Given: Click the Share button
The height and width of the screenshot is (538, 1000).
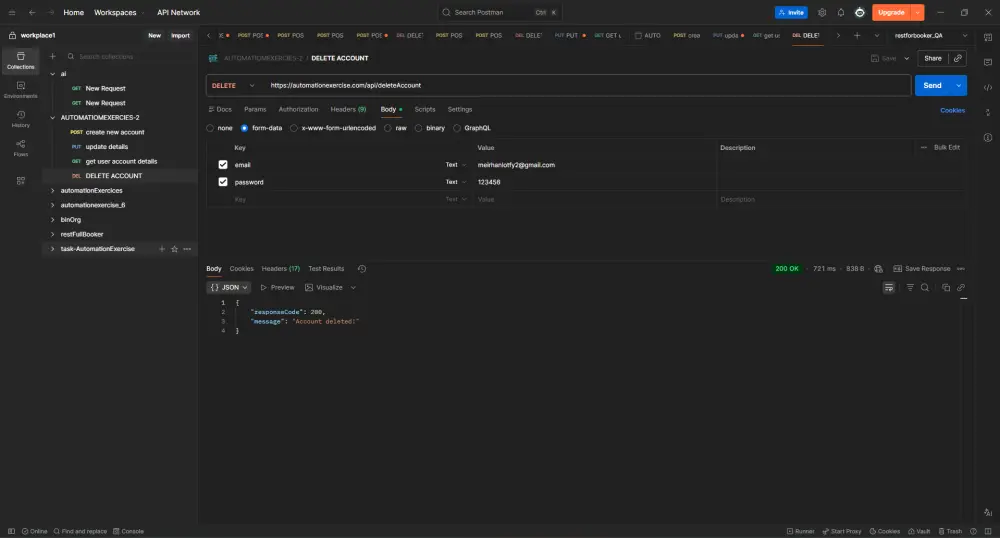Looking at the screenshot, I should click(x=933, y=58).
